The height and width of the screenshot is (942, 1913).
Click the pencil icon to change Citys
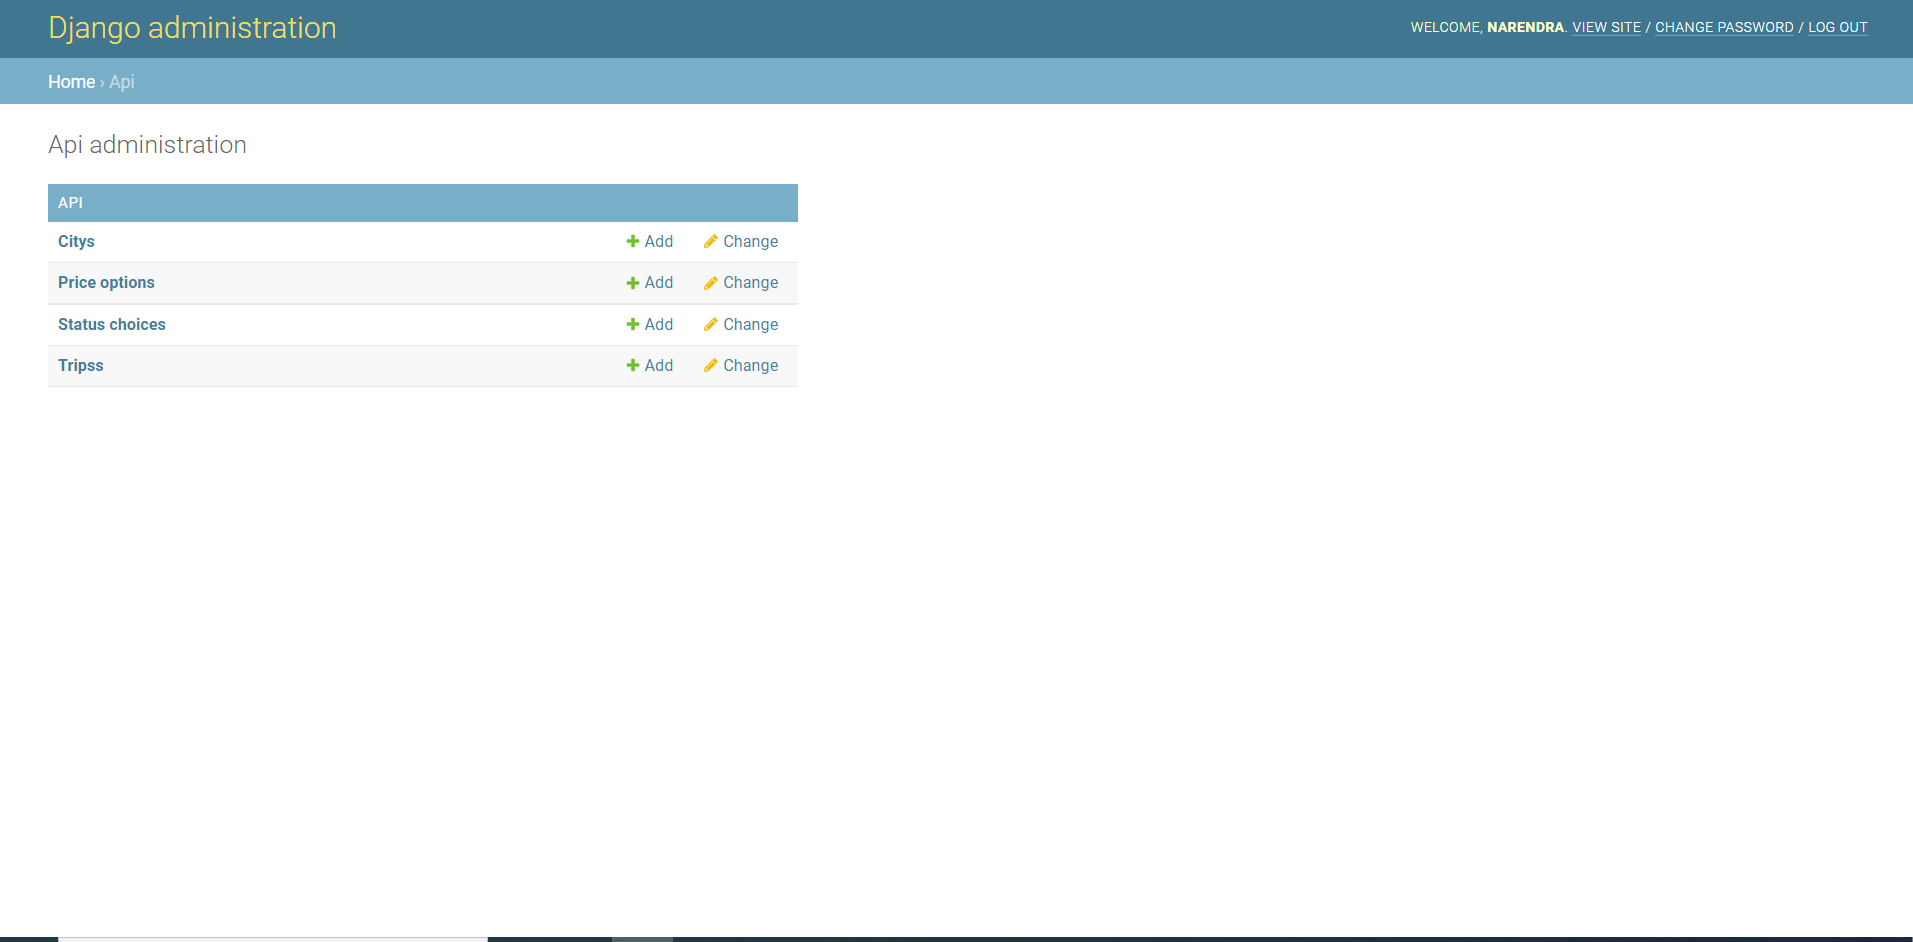[710, 241]
